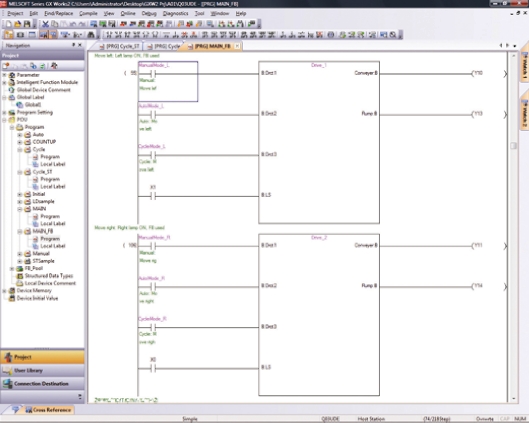Expand the Manual program node

[20, 254]
